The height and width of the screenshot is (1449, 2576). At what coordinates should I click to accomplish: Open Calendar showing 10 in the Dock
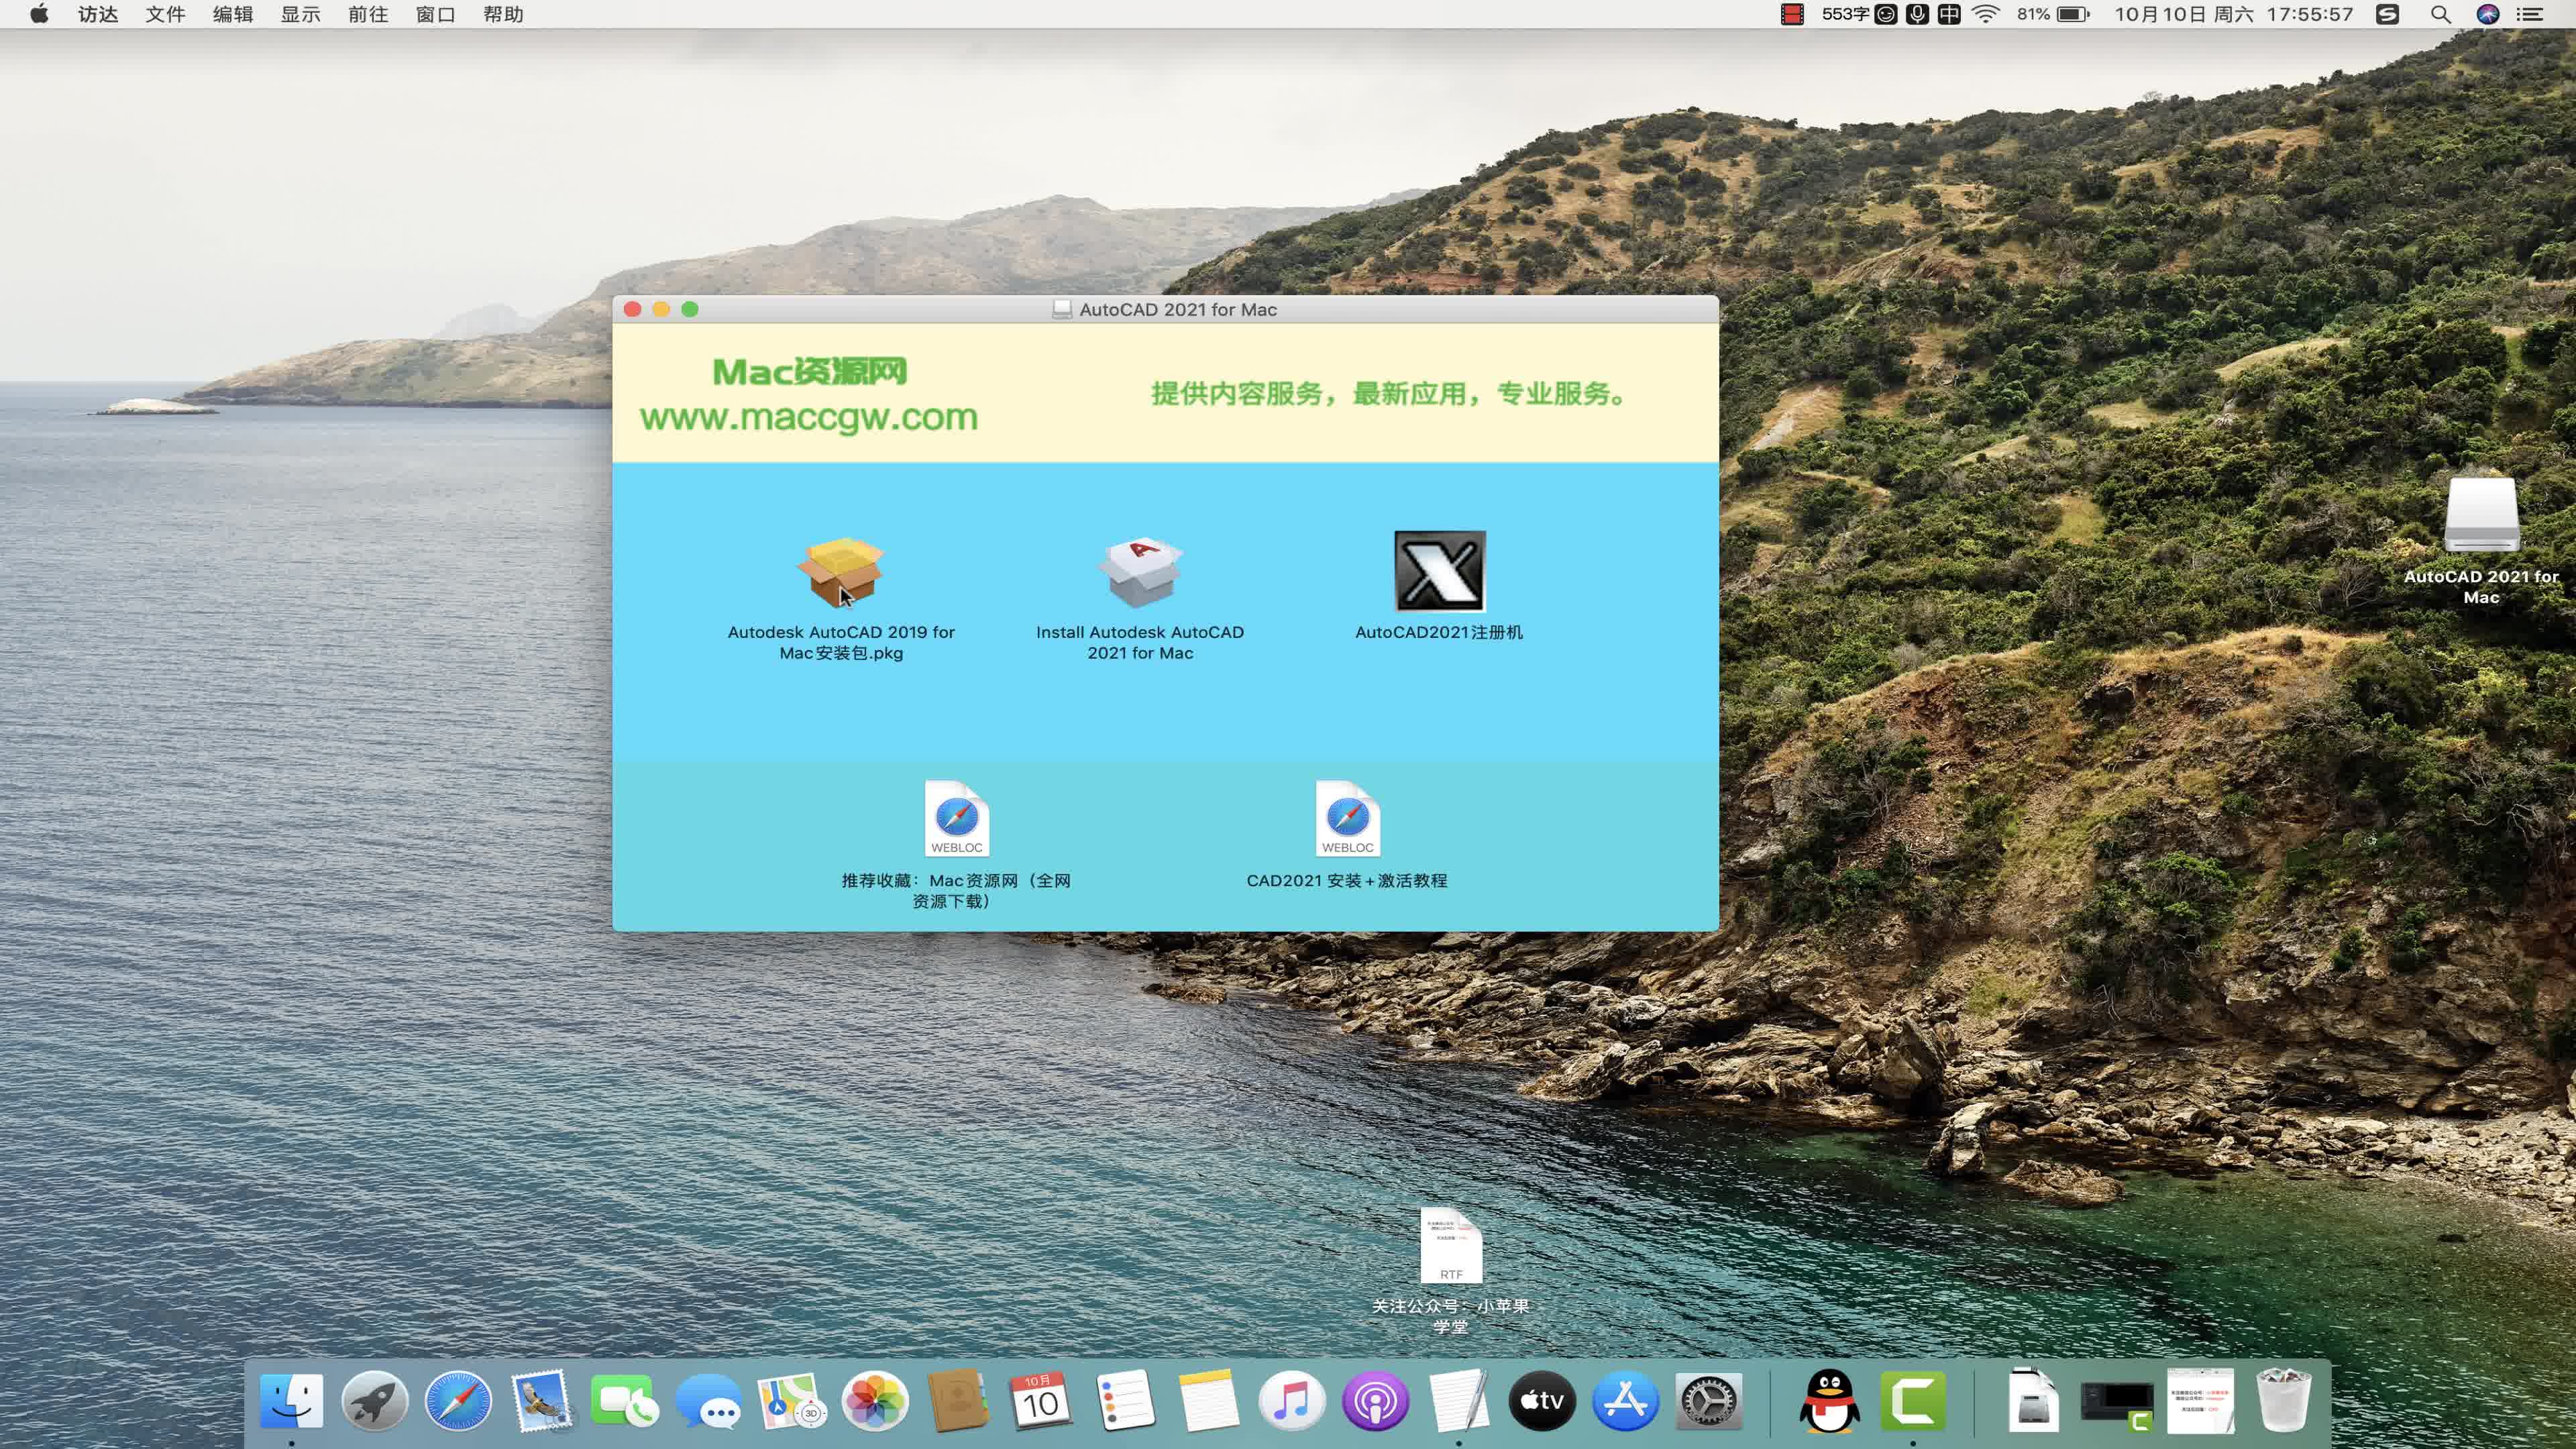(1041, 1400)
